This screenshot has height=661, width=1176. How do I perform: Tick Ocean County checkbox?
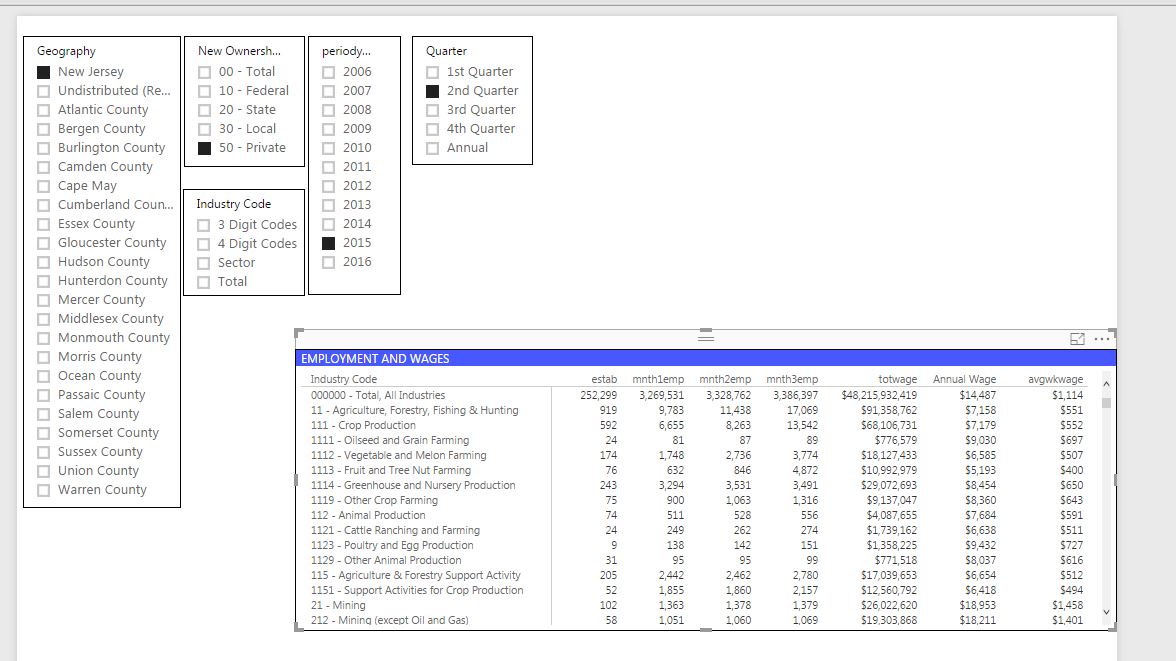tap(44, 376)
